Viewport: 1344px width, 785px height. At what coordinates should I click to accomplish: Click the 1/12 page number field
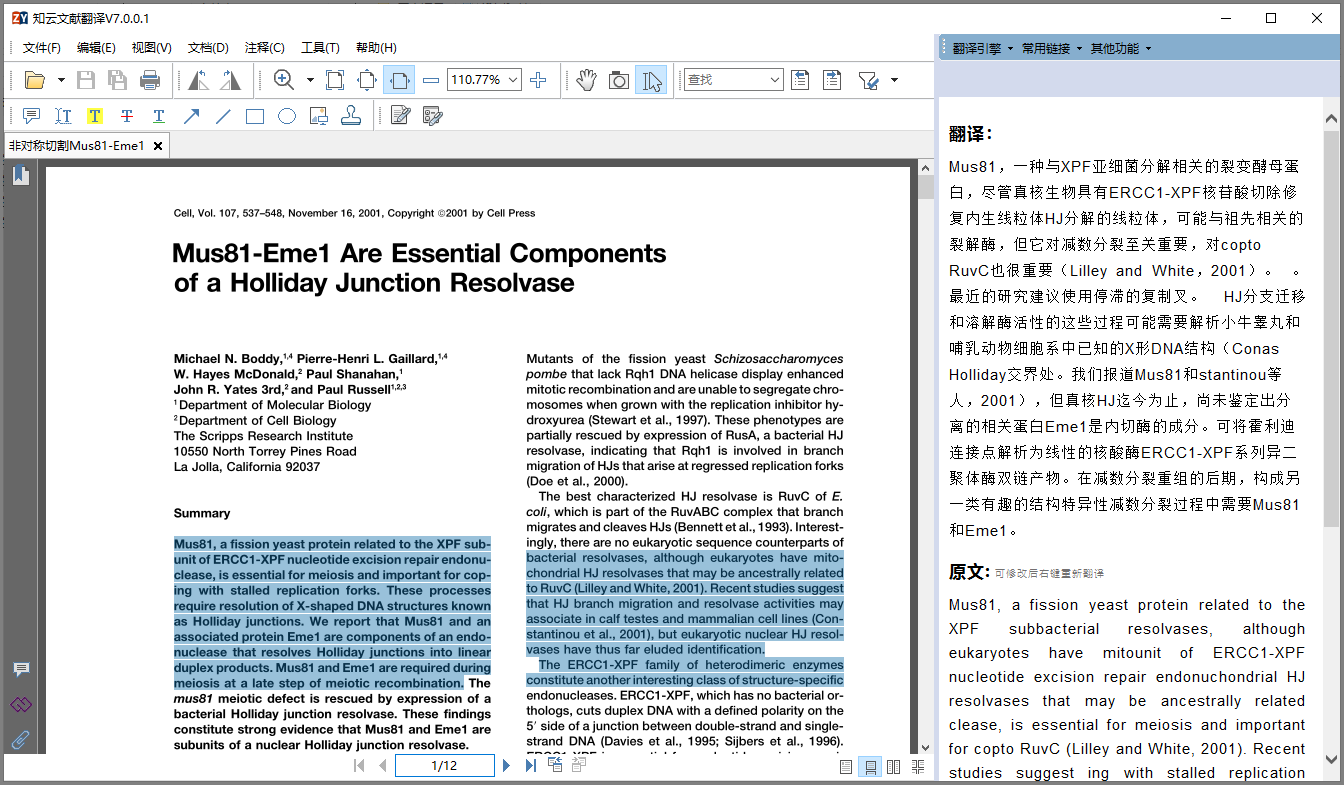coord(445,766)
